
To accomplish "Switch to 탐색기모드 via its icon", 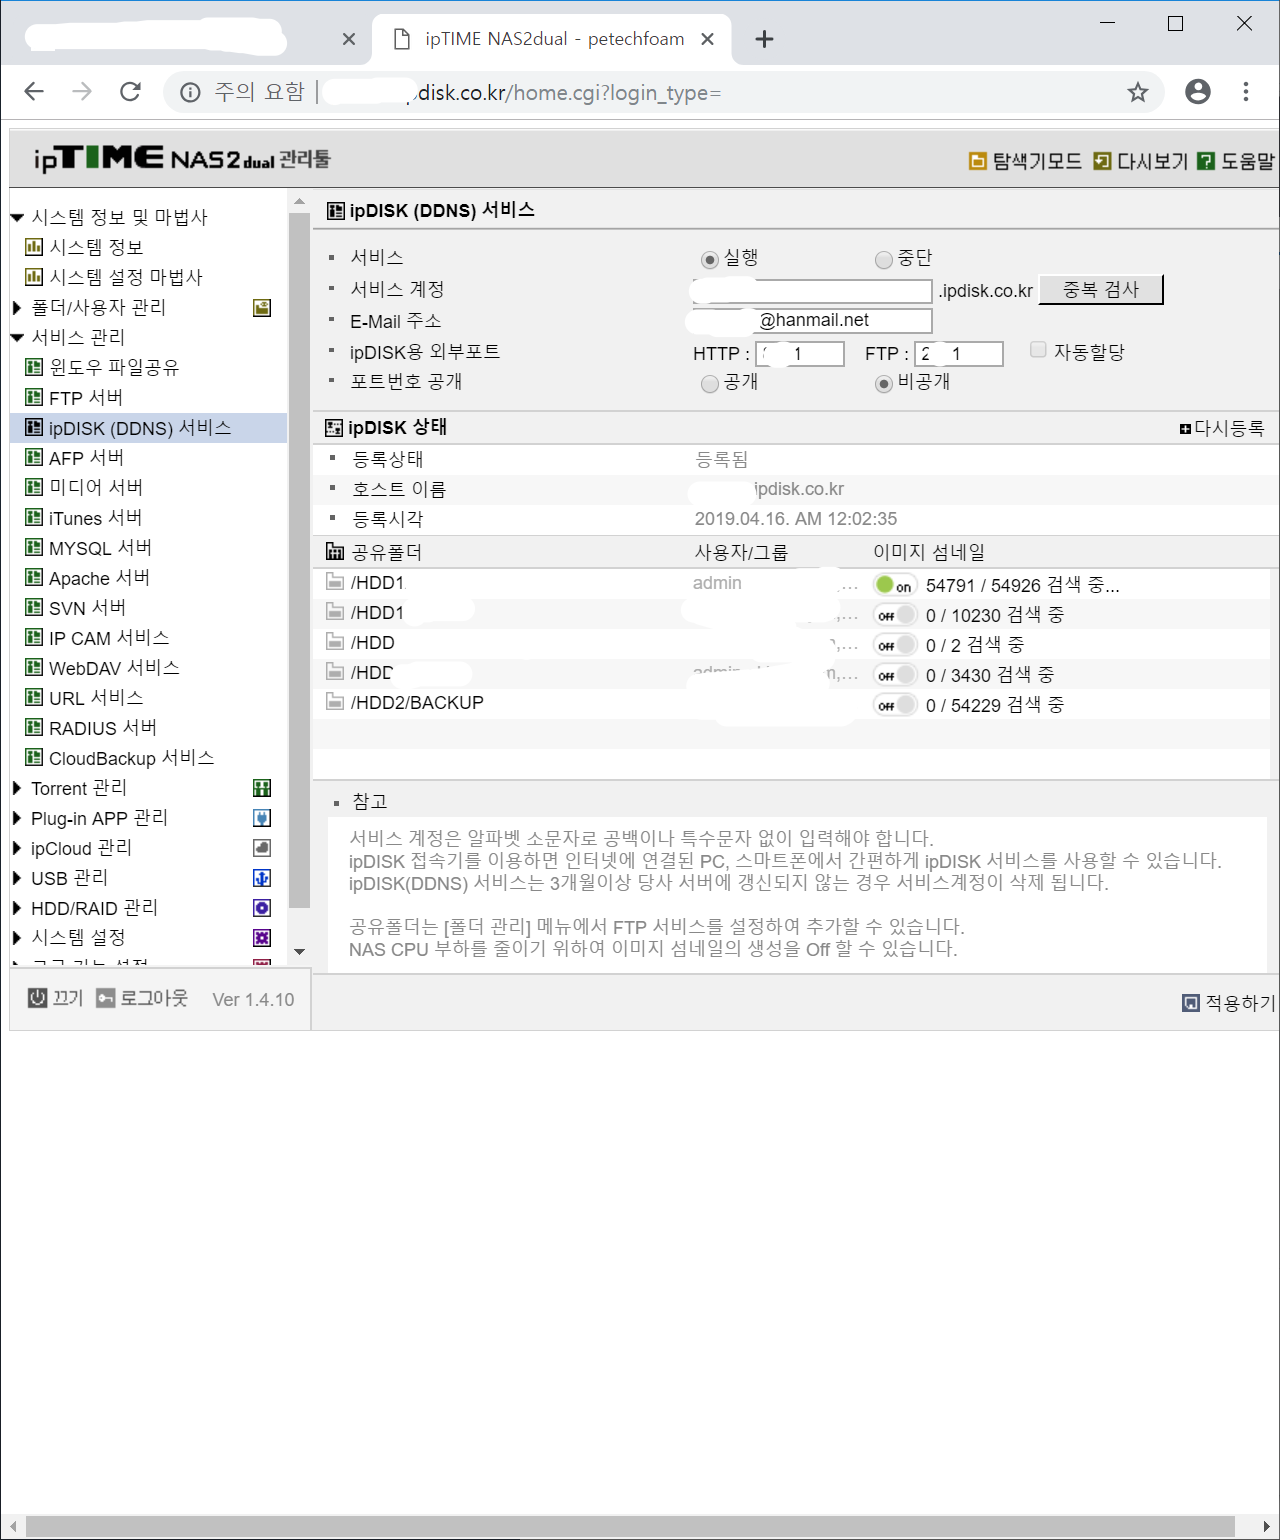I will point(978,161).
